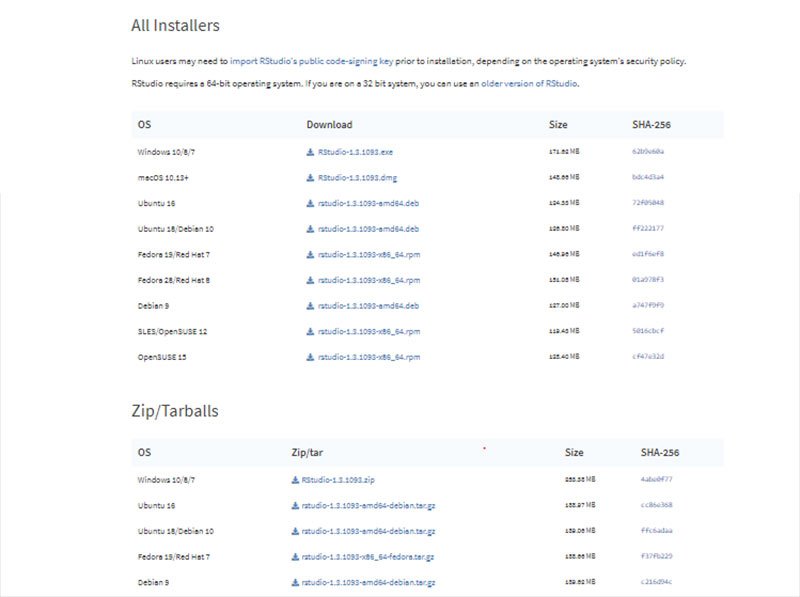
Task: Click download icon beside RStudio-1.3.1093.exe
Action: (x=310, y=152)
